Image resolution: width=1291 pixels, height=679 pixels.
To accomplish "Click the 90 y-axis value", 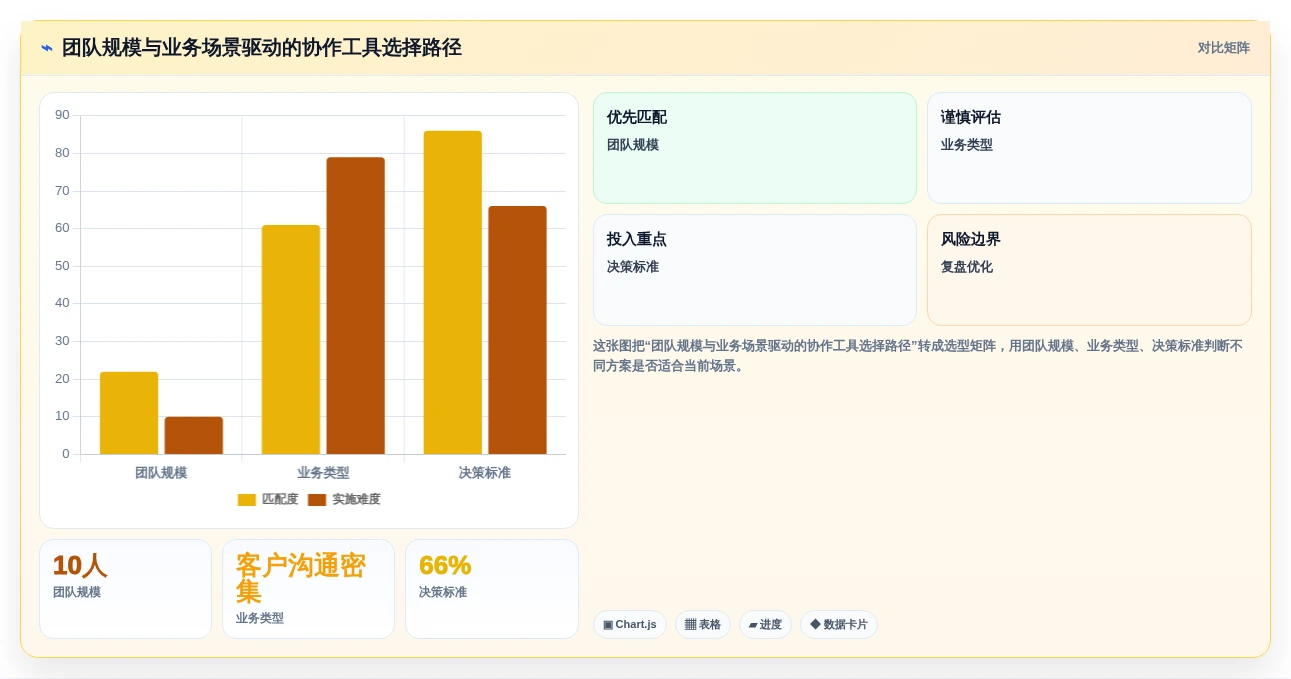I will (x=62, y=115).
